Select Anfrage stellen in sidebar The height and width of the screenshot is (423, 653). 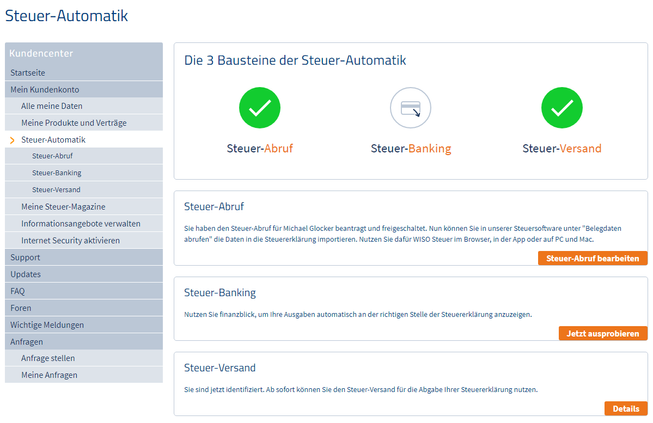pos(48,358)
